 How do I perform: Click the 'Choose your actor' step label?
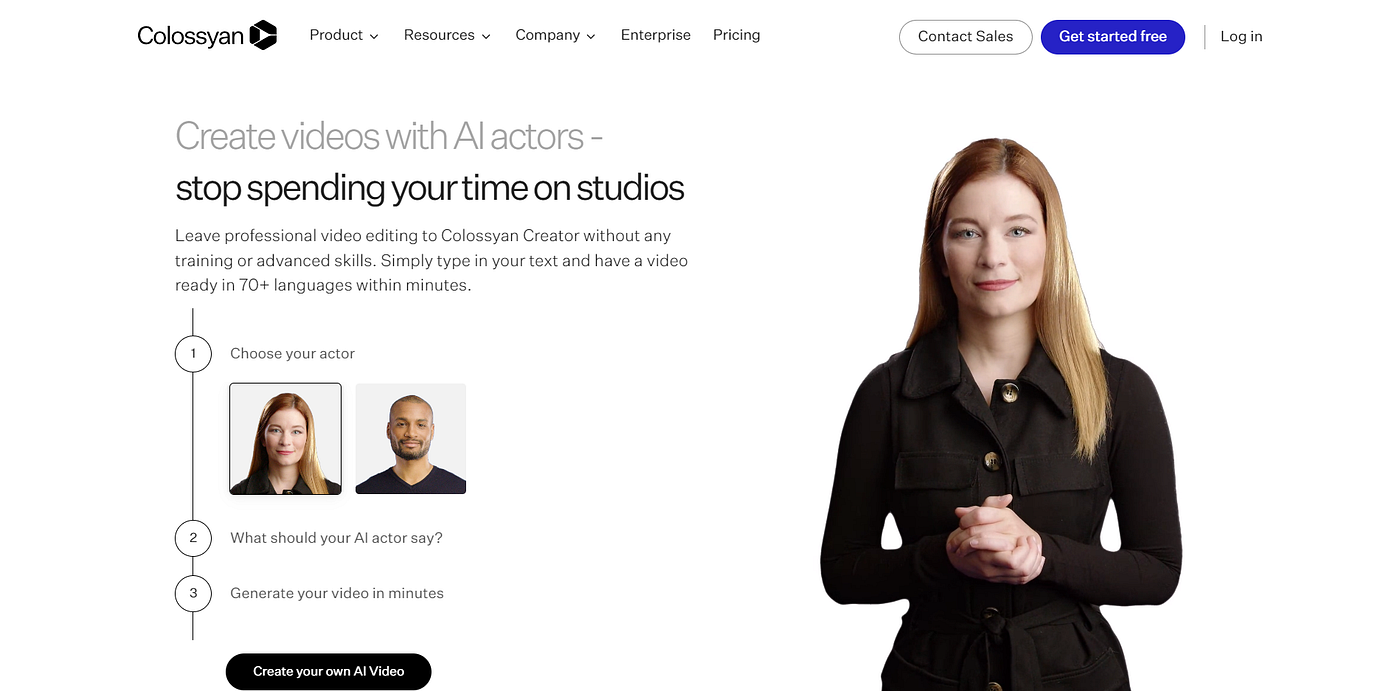coord(292,353)
